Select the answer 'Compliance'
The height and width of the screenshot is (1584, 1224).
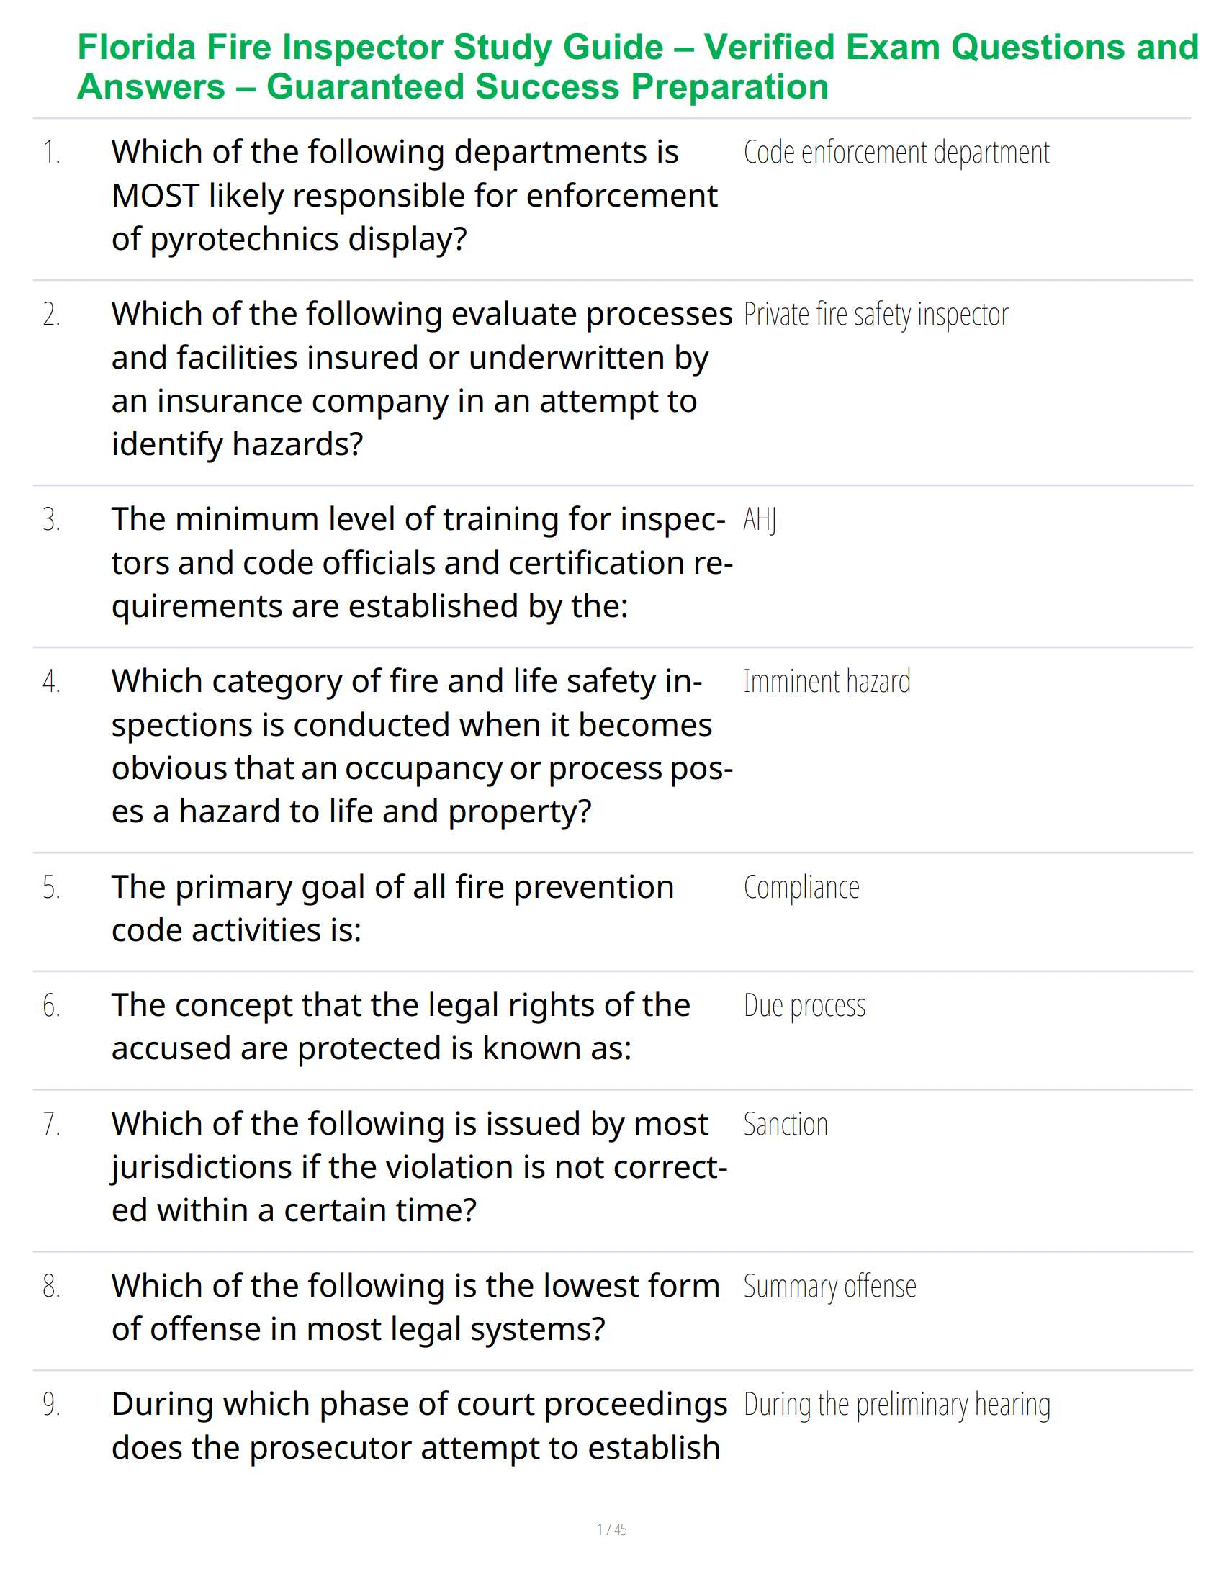[x=801, y=888]
